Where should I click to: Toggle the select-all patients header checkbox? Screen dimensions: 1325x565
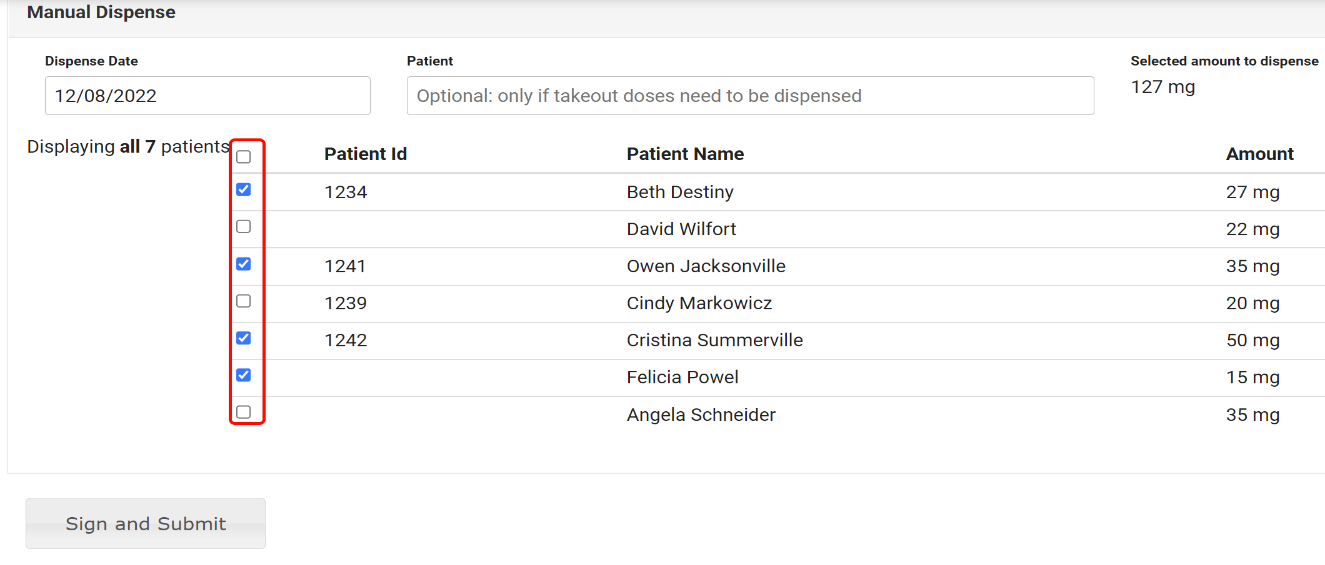point(243,157)
